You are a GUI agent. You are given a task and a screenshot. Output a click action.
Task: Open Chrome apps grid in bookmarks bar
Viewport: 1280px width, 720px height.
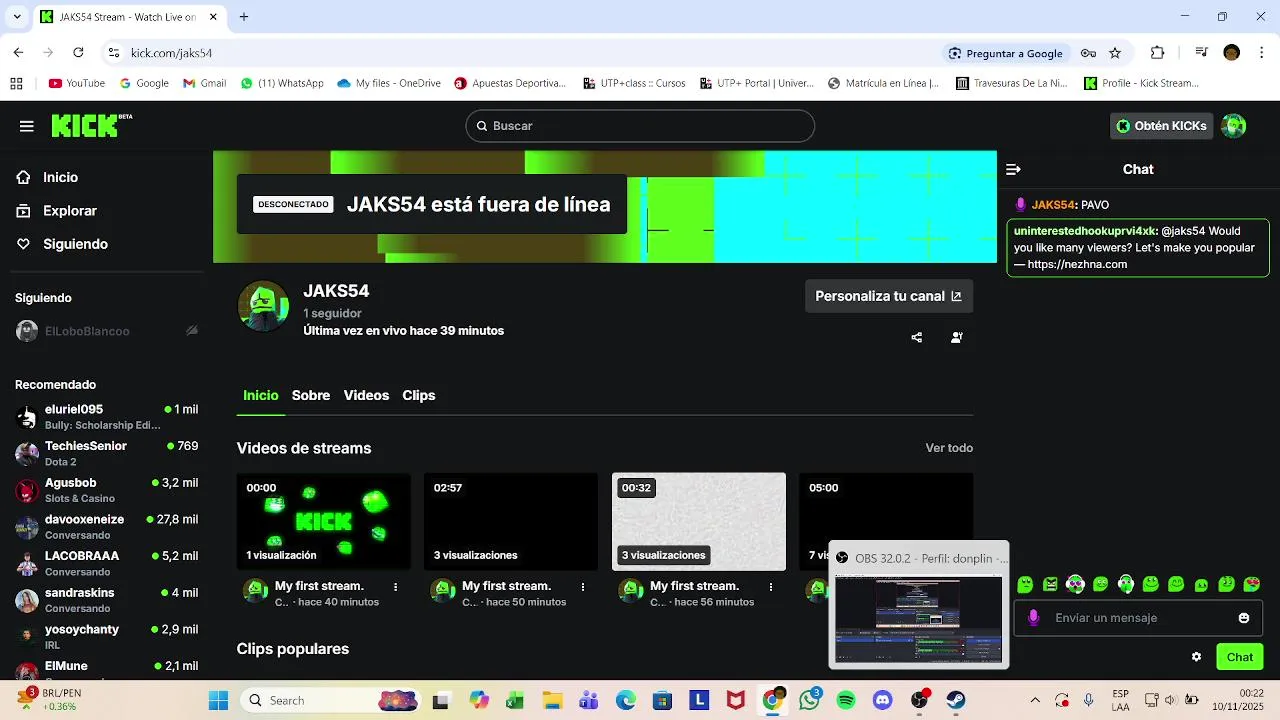(16, 84)
